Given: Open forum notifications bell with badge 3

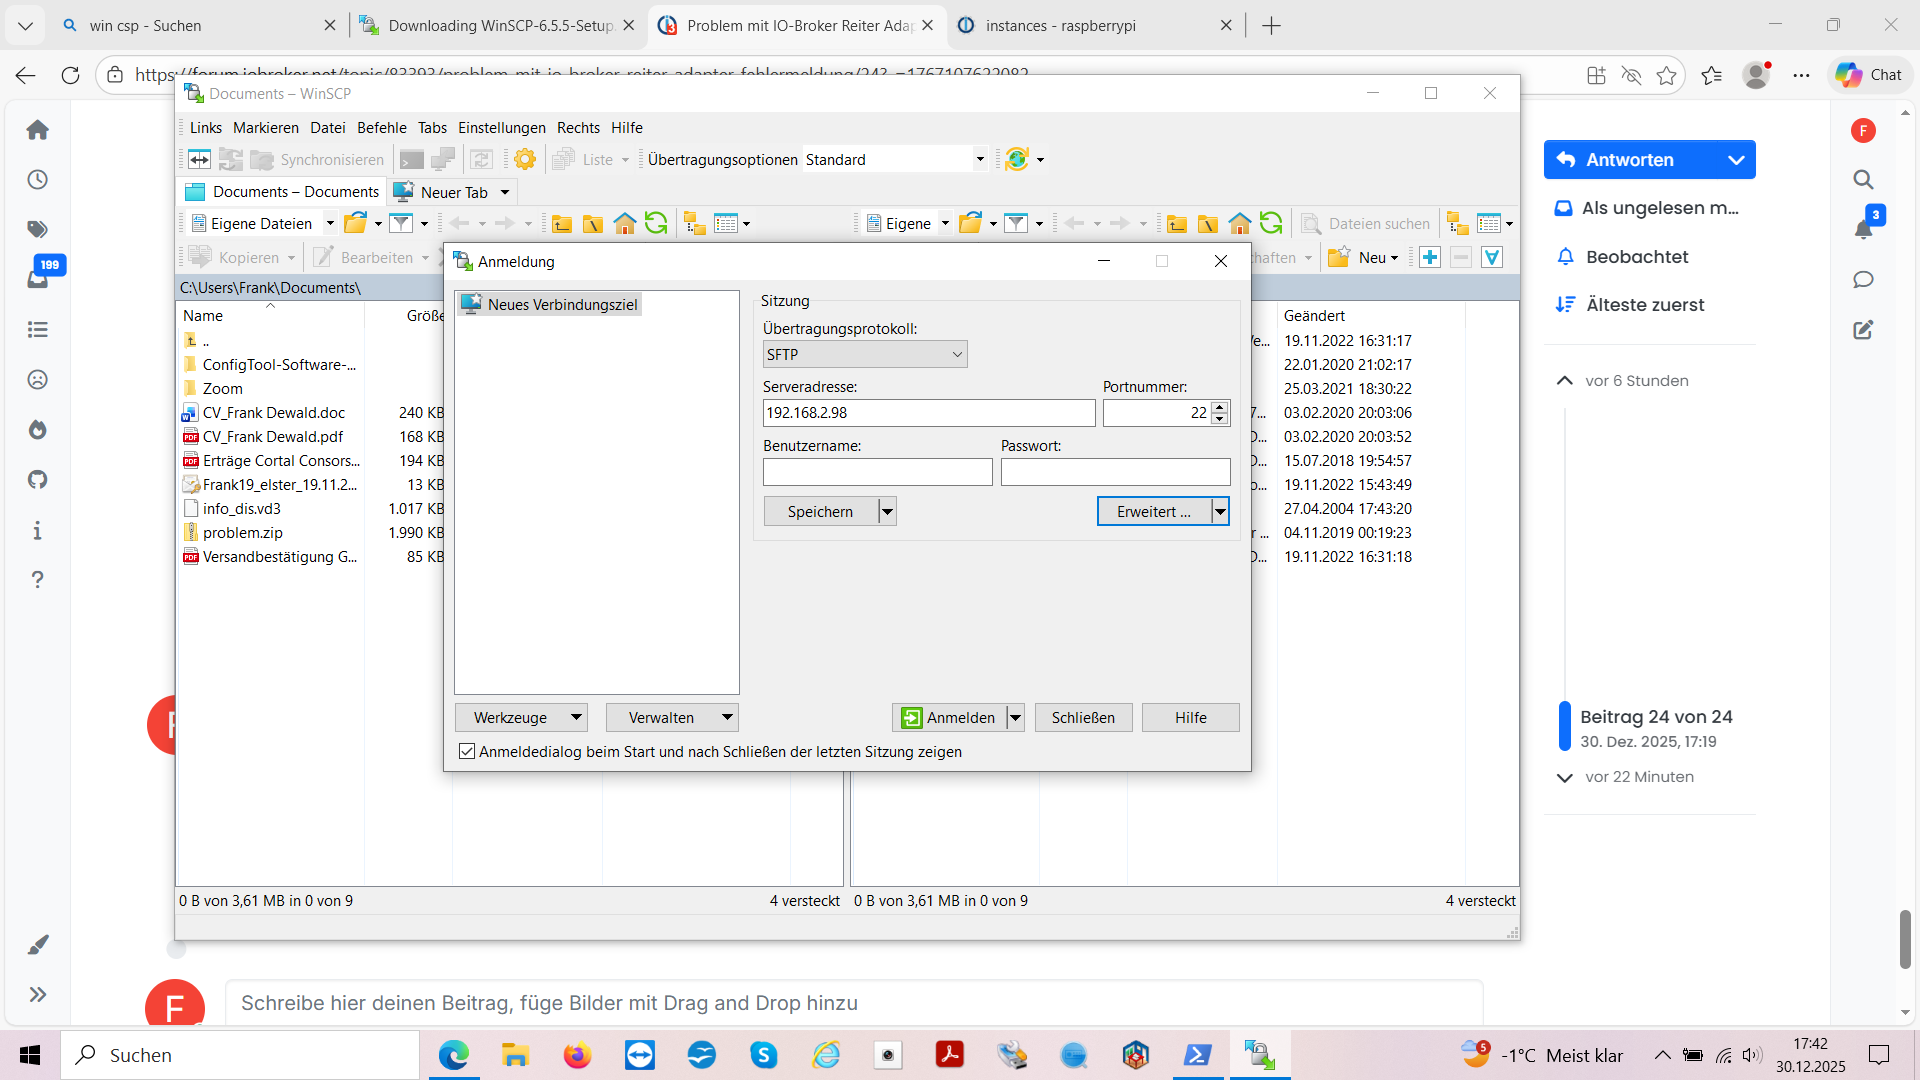Looking at the screenshot, I should (x=1864, y=228).
